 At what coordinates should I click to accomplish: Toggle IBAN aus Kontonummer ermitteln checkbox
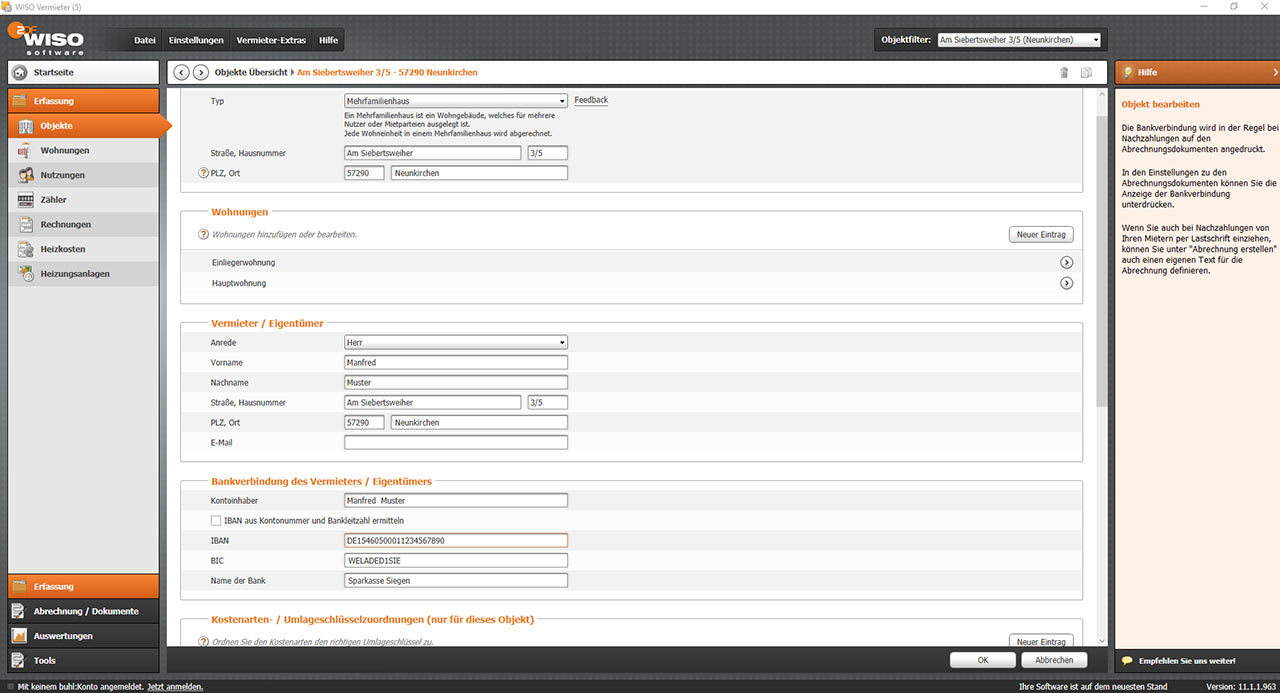coord(215,520)
